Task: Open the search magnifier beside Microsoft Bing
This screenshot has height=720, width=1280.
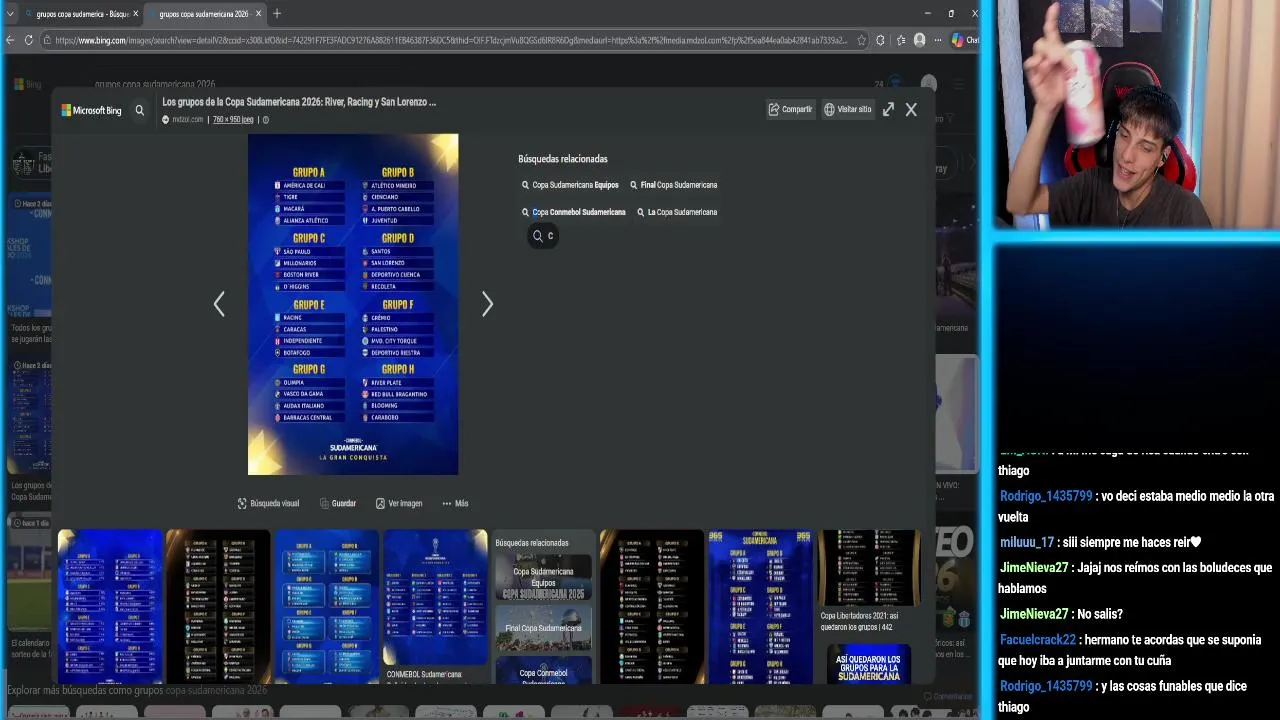Action: [x=140, y=111]
